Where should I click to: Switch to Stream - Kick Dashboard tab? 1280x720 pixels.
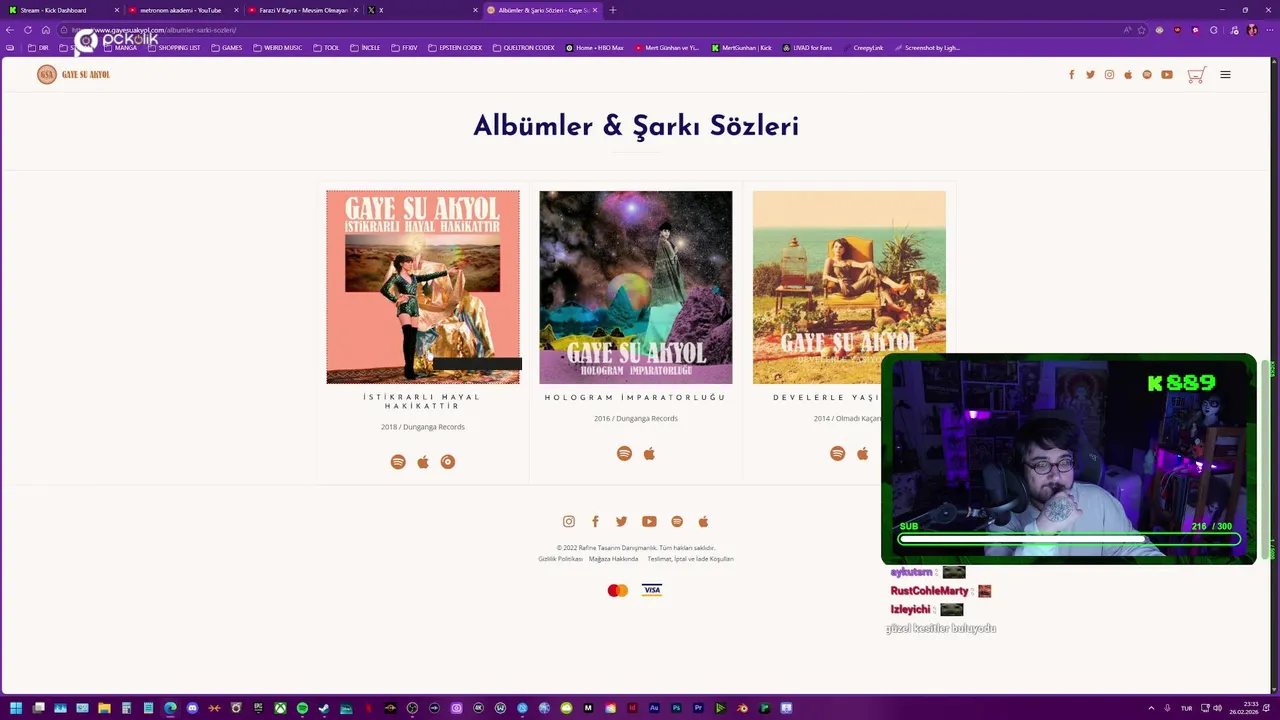pos(62,10)
